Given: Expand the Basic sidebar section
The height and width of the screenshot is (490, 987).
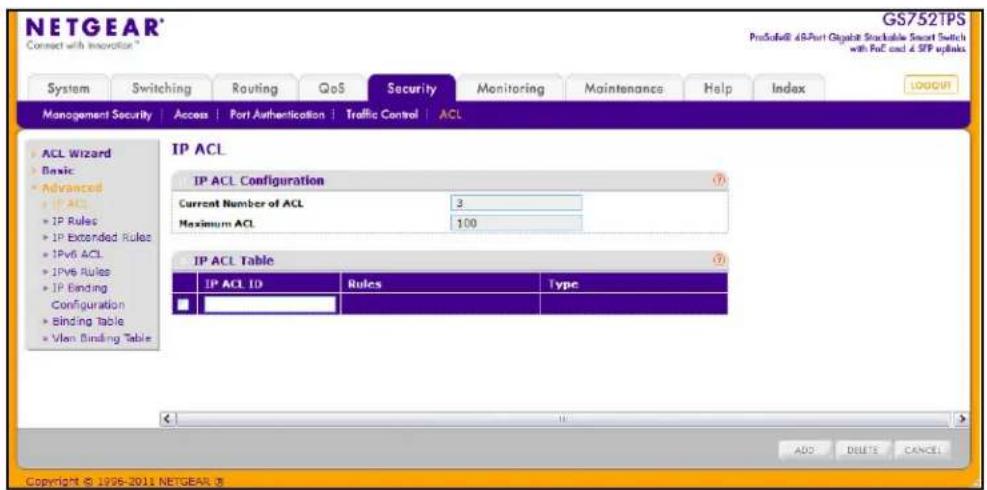Looking at the screenshot, I should 58,170.
